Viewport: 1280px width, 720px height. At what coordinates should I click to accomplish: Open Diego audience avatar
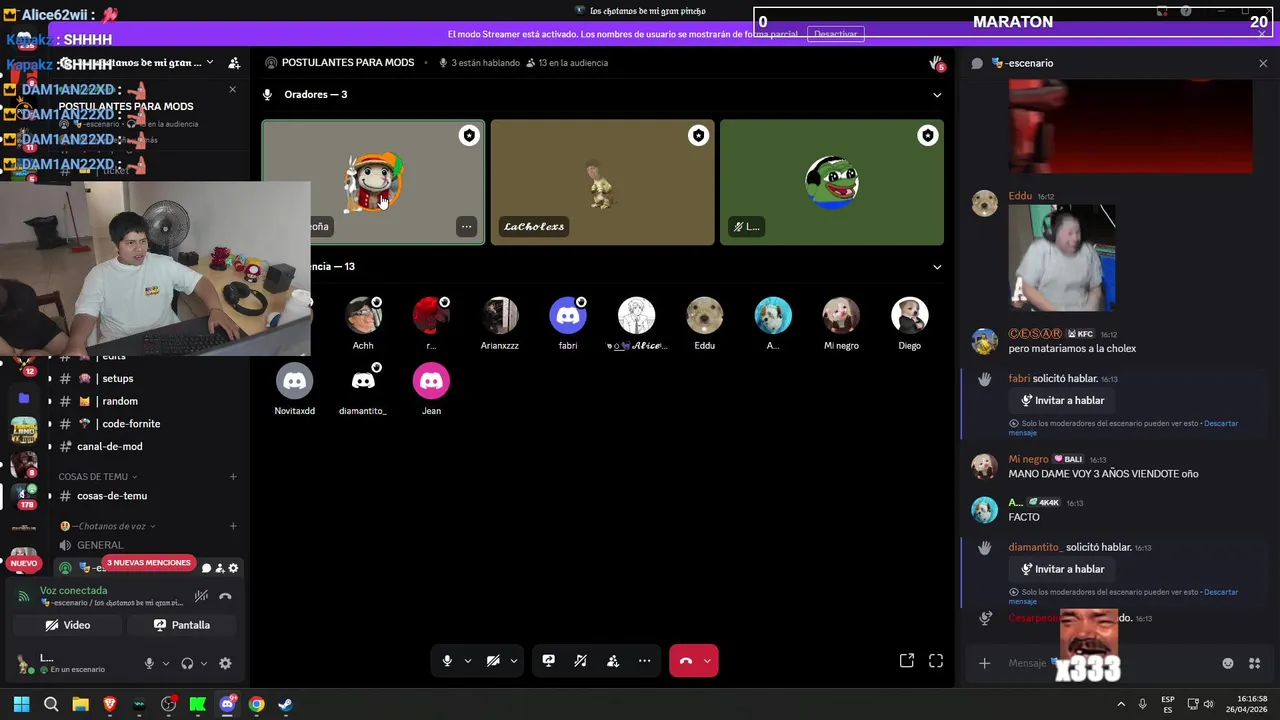pos(909,316)
